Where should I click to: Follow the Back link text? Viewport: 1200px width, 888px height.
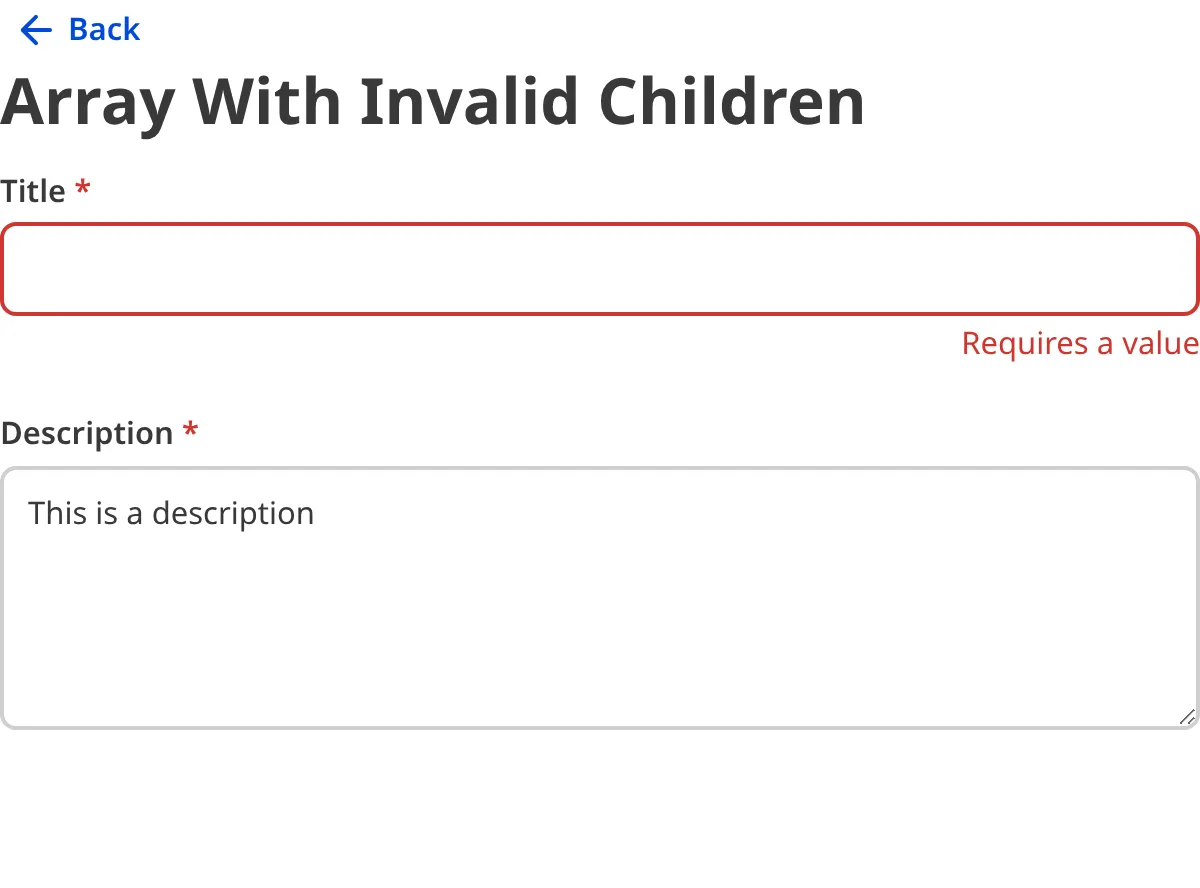coord(104,30)
